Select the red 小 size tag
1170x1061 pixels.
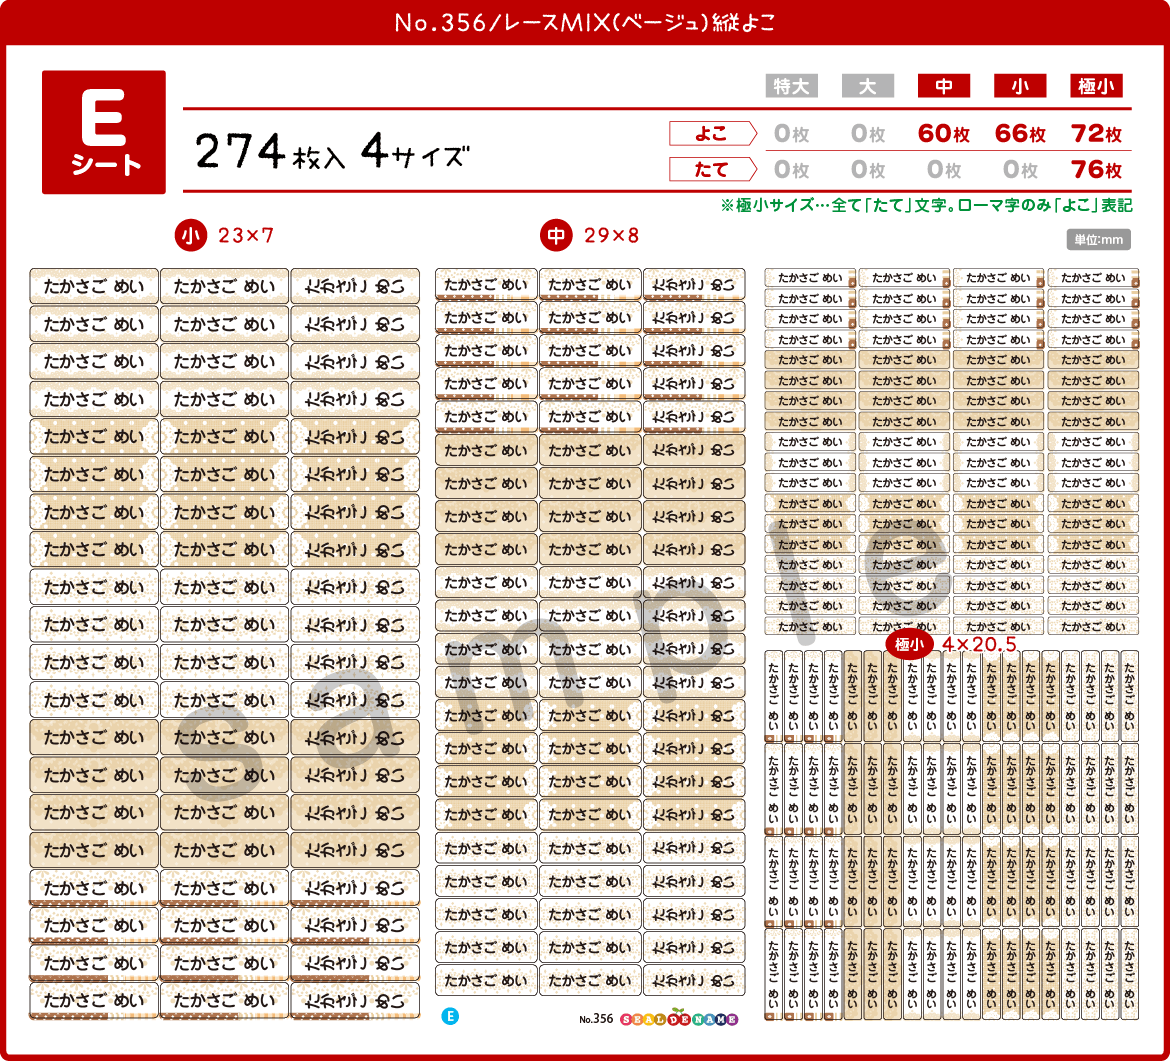(1020, 86)
